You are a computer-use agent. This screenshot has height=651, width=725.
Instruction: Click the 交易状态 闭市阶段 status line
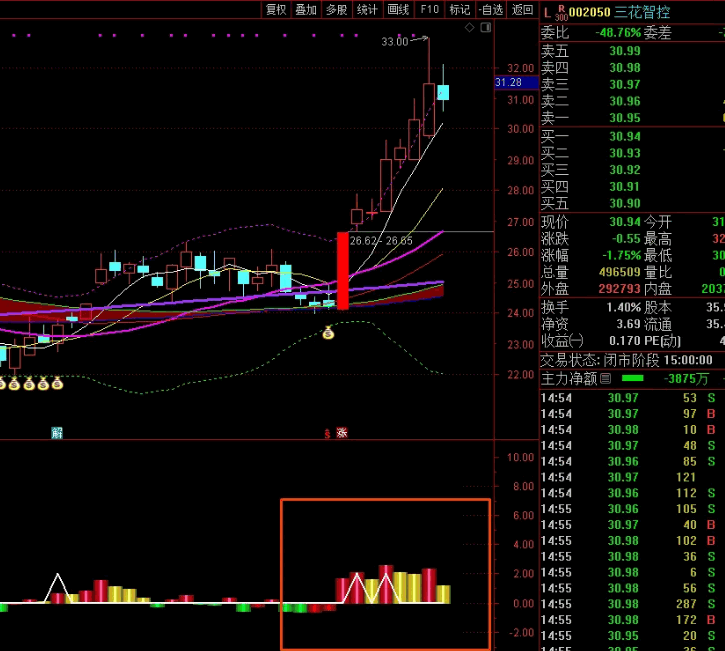pyautogui.click(x=627, y=360)
